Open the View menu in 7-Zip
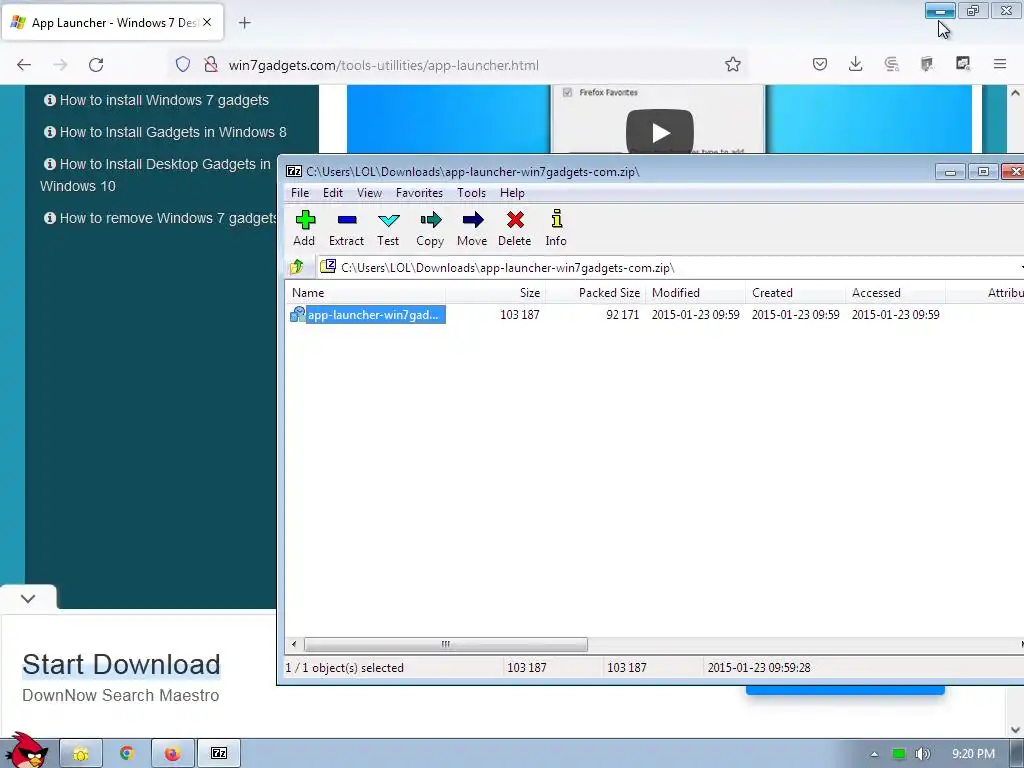 pos(369,193)
